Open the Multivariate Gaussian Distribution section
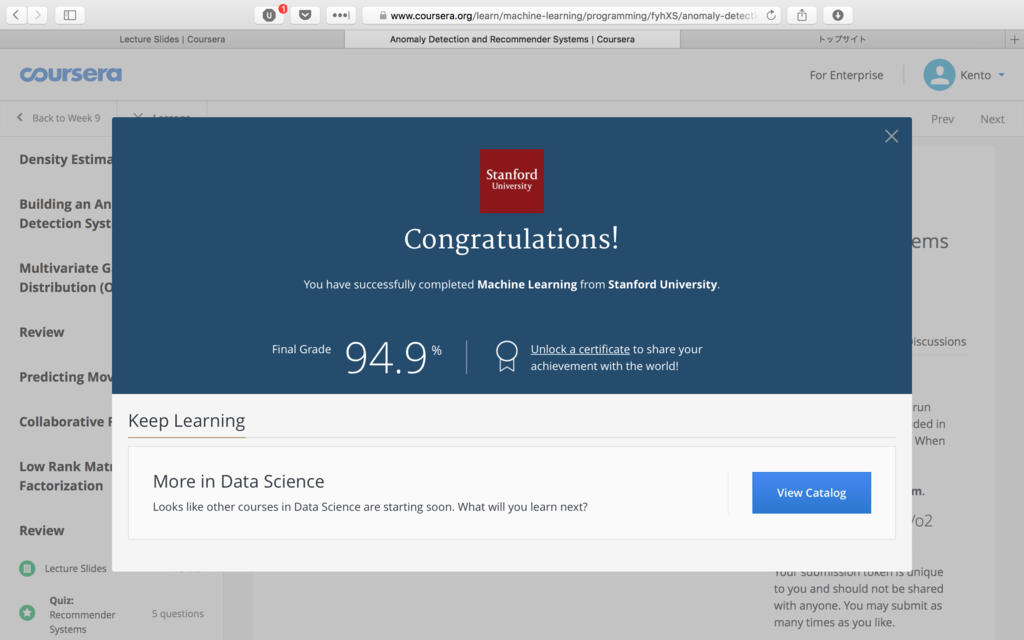1024x640 pixels. (x=65, y=278)
